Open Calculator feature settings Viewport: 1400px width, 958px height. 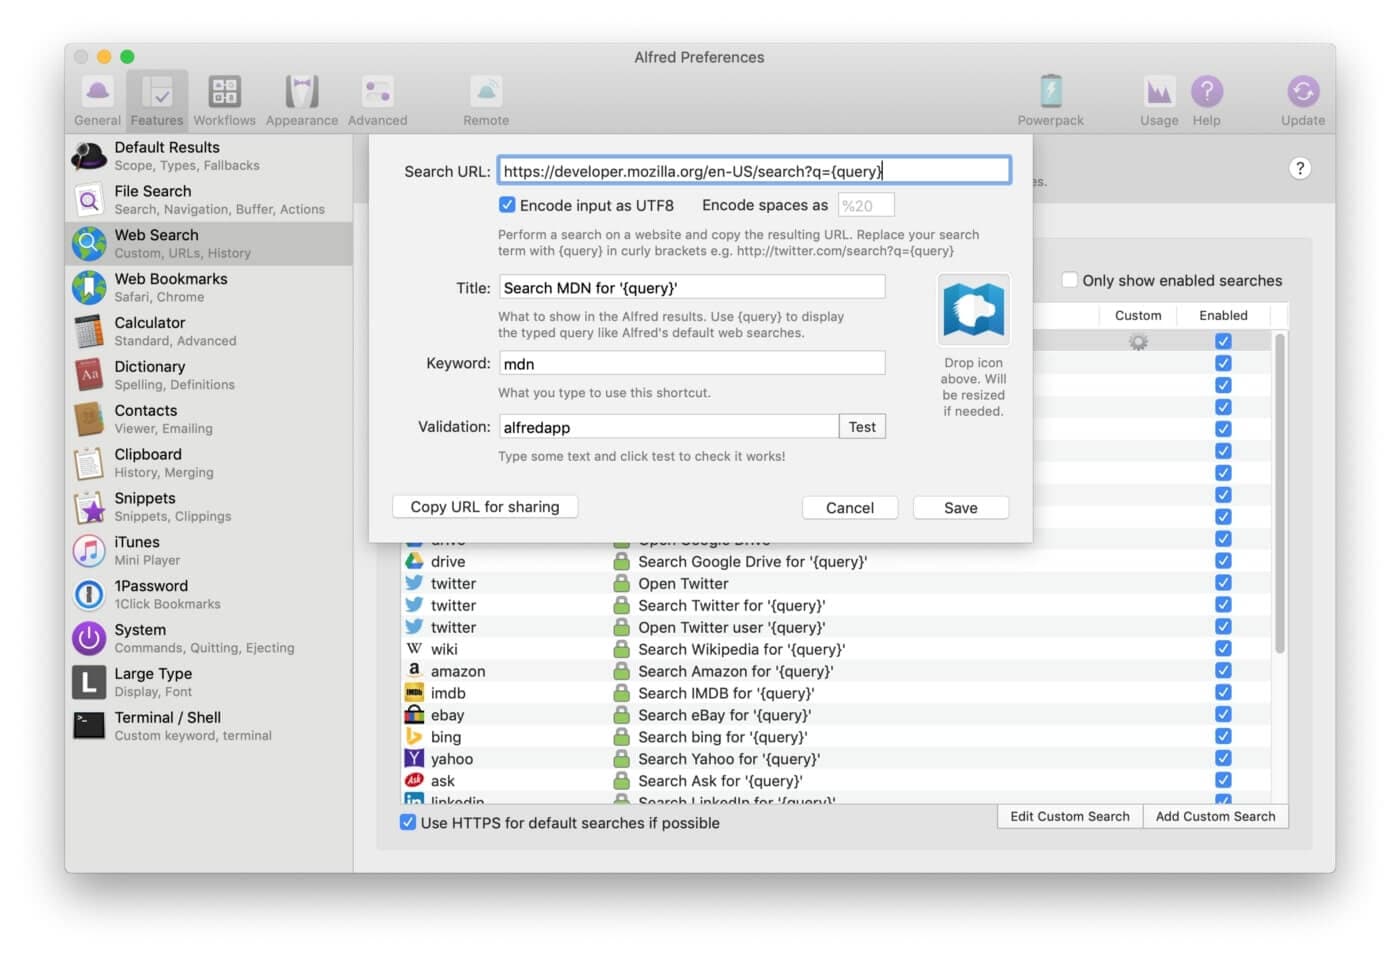(x=209, y=332)
